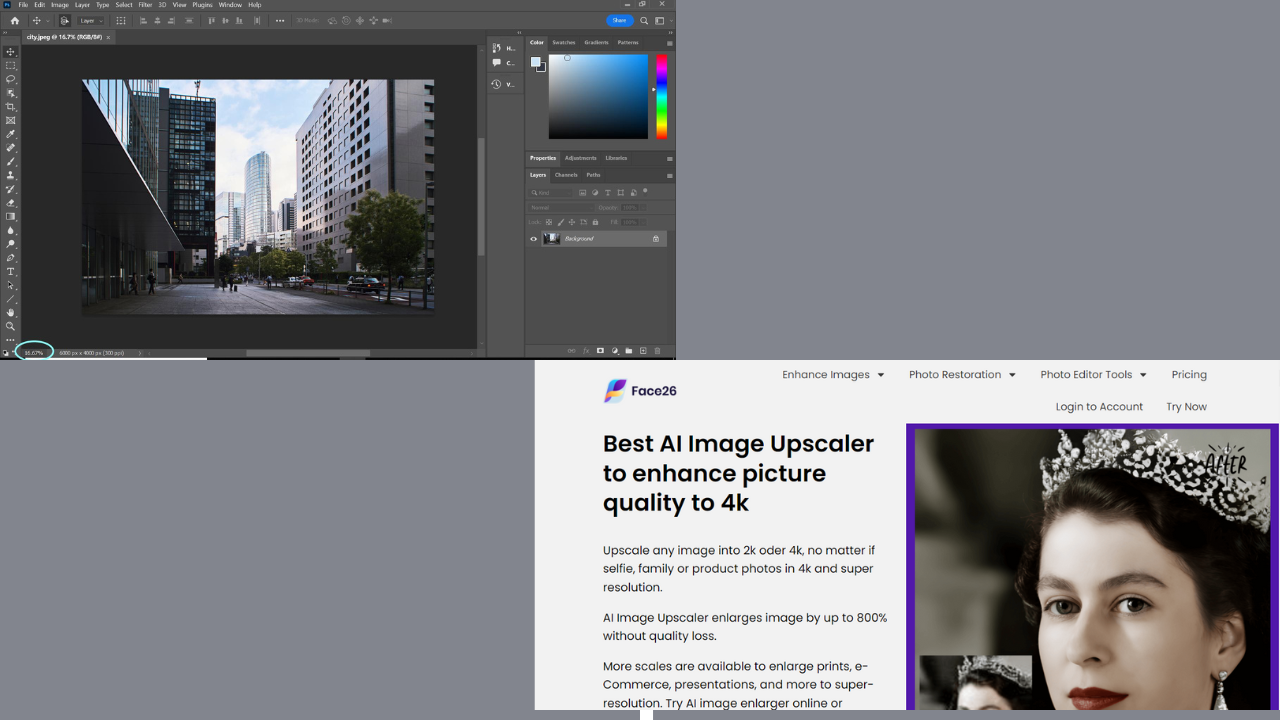Open the Color panel options menu
1280x720 pixels.
click(670, 43)
